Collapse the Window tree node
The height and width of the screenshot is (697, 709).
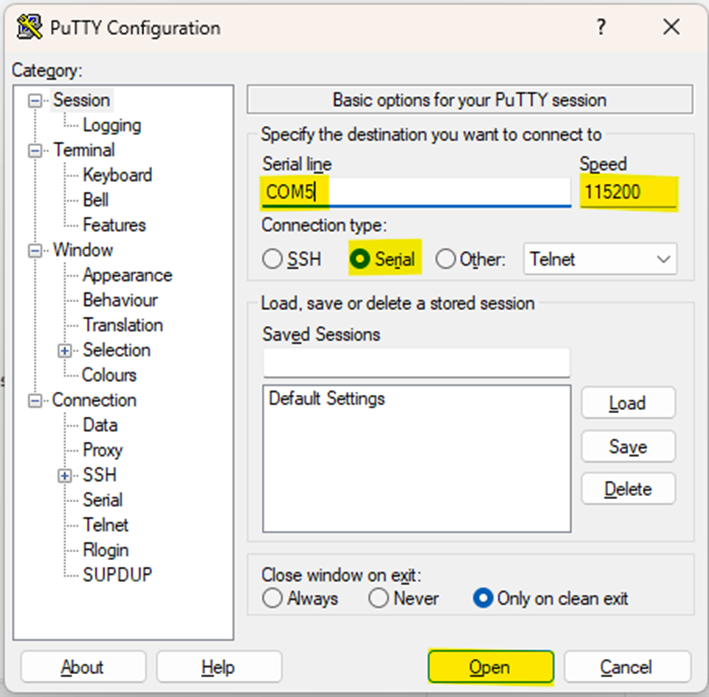pos(35,251)
